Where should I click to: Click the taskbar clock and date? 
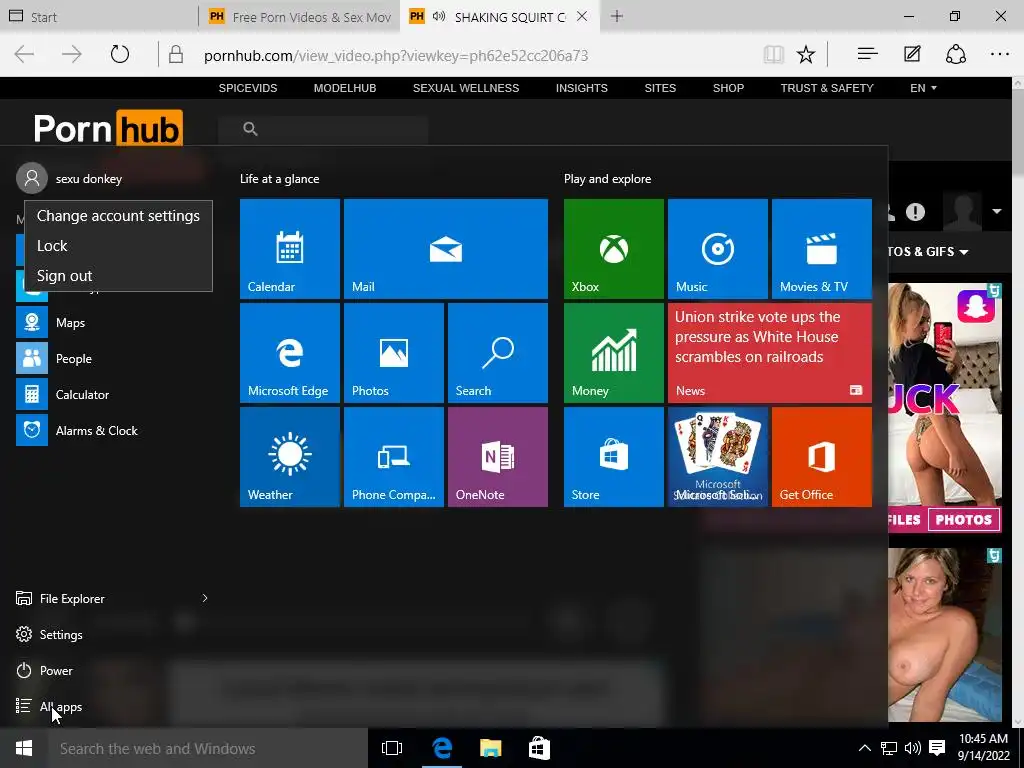coord(984,747)
